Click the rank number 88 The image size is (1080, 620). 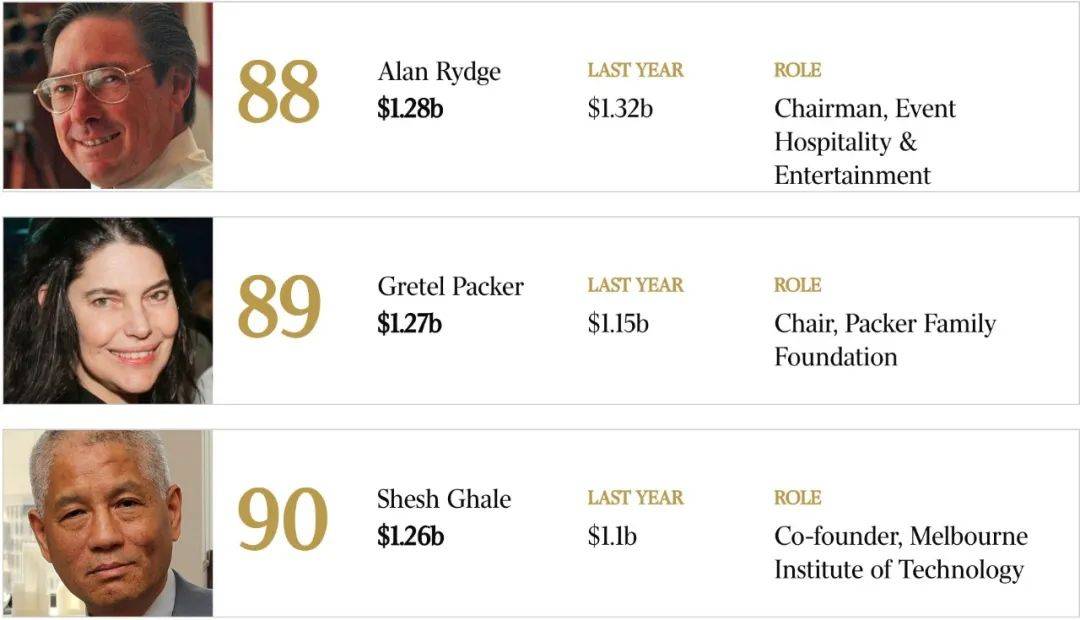pyautogui.click(x=278, y=92)
